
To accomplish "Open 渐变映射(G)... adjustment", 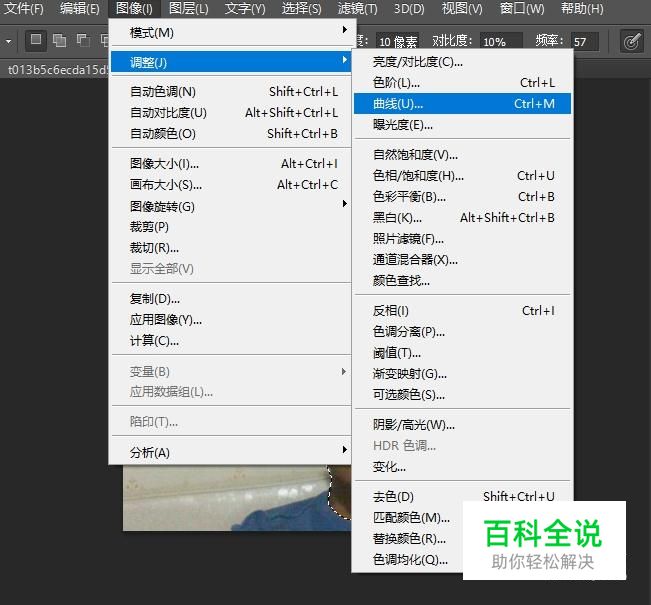I will click(x=462, y=374).
